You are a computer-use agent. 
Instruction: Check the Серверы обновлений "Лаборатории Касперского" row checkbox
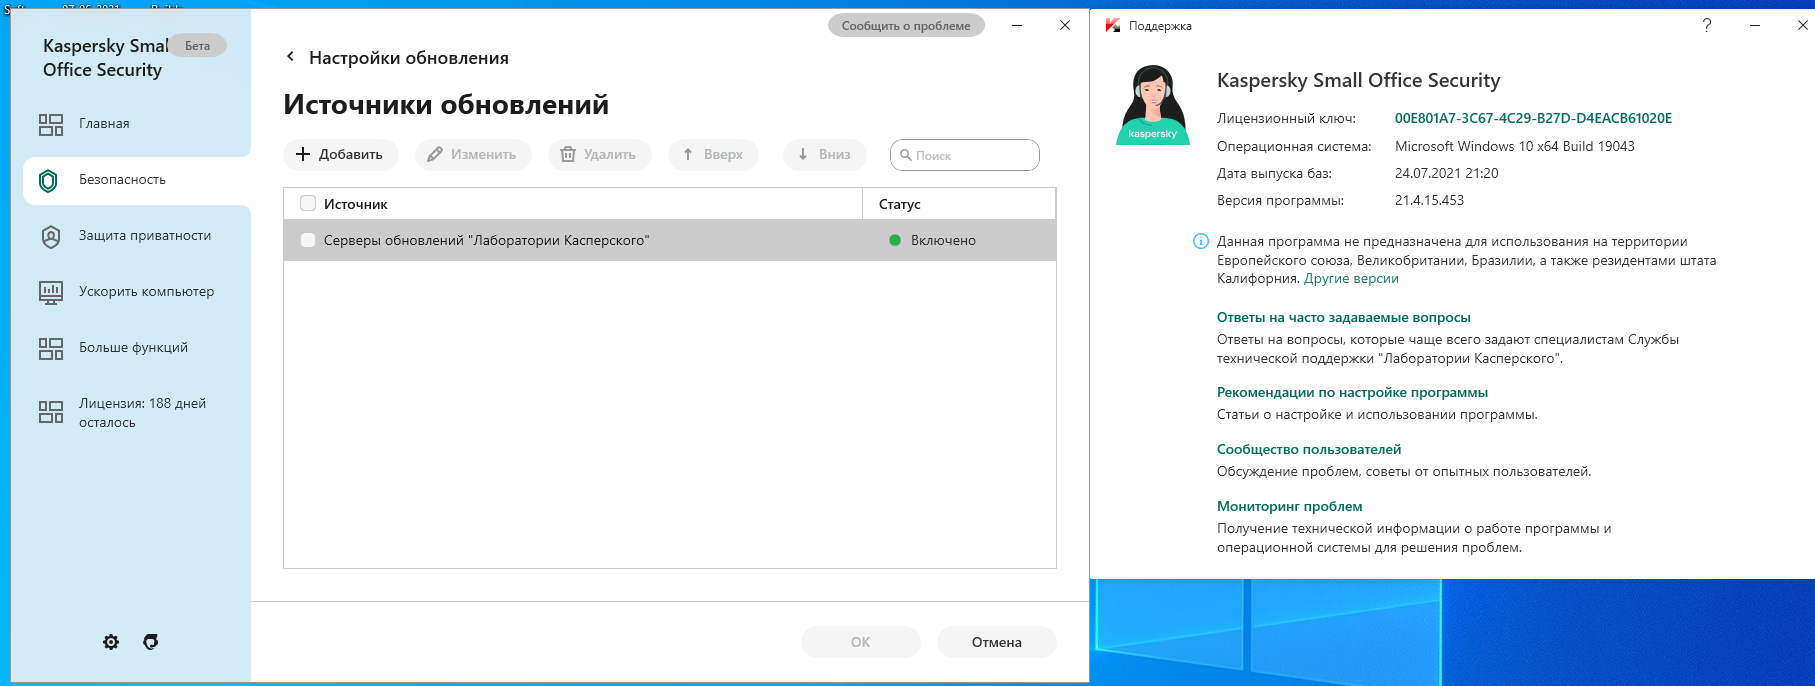click(308, 240)
